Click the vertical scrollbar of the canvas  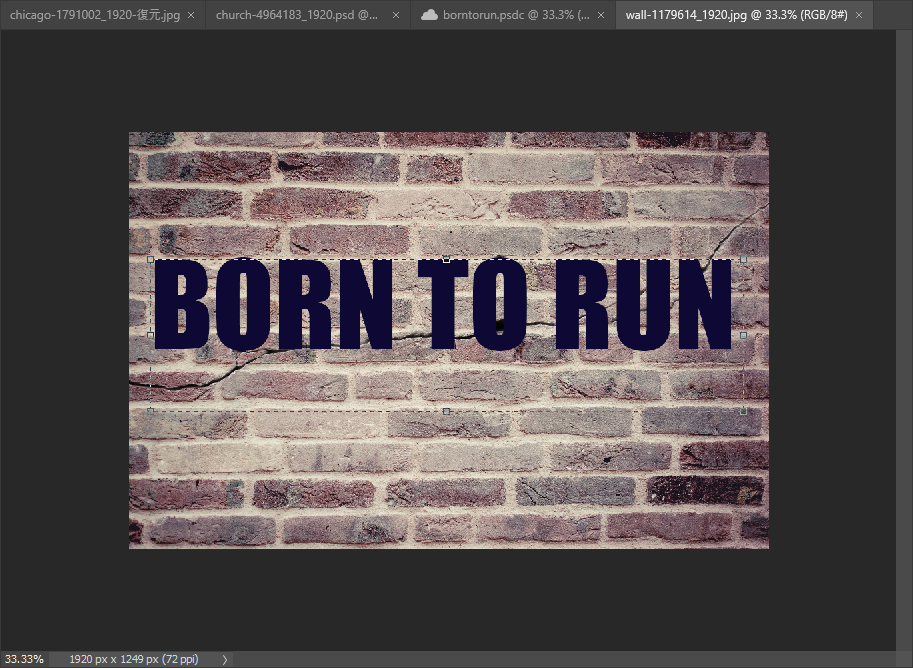click(x=904, y=340)
